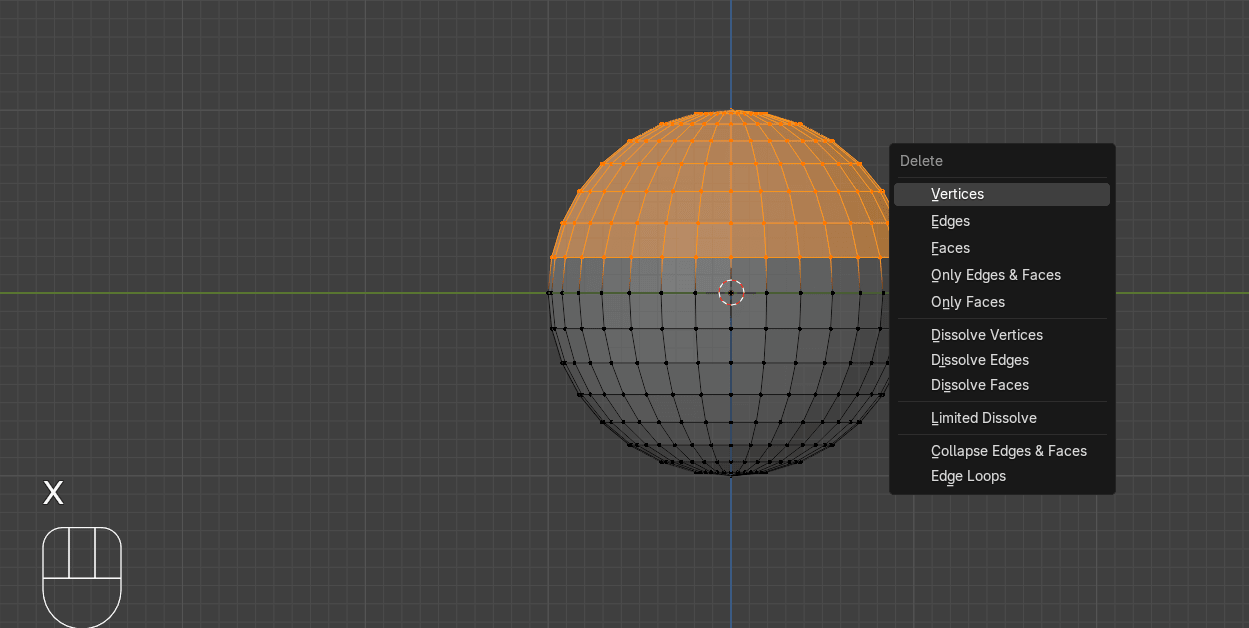Screen dimensions: 1249x628
Task: Click the bottom pole vertex of sphere
Action: pos(731,474)
